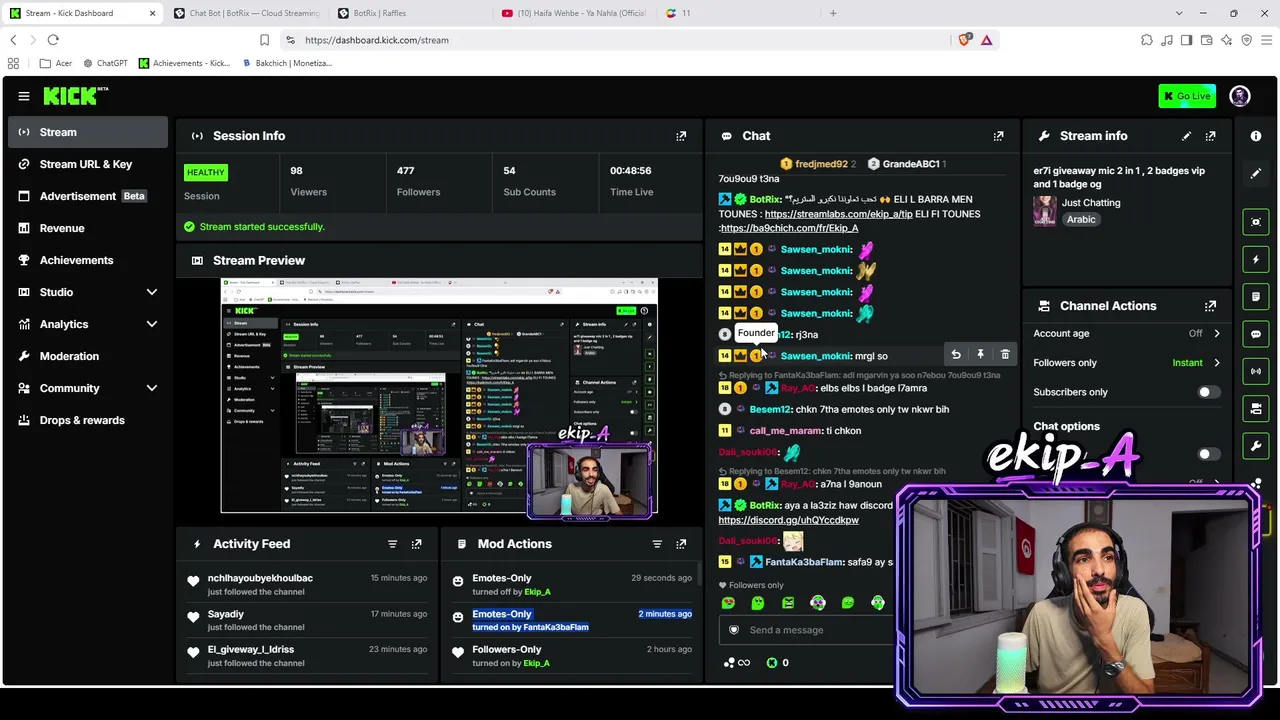Open the browser wallet icon
The height and width of the screenshot is (720, 1280).
pyautogui.click(x=1206, y=40)
